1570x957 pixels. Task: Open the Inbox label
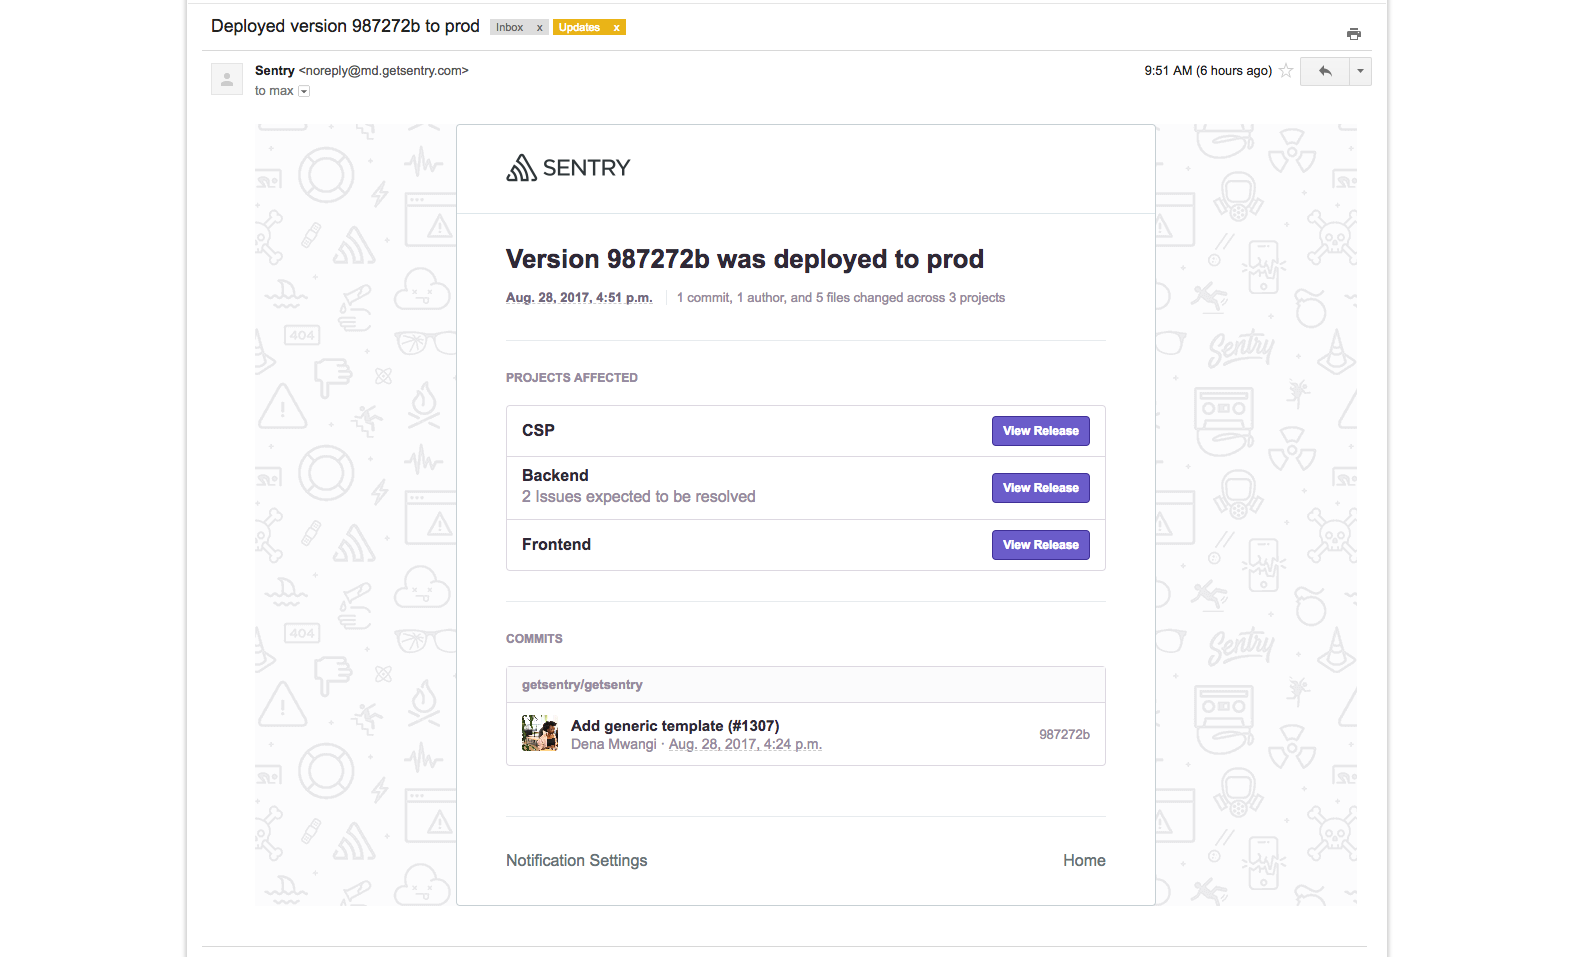click(510, 28)
